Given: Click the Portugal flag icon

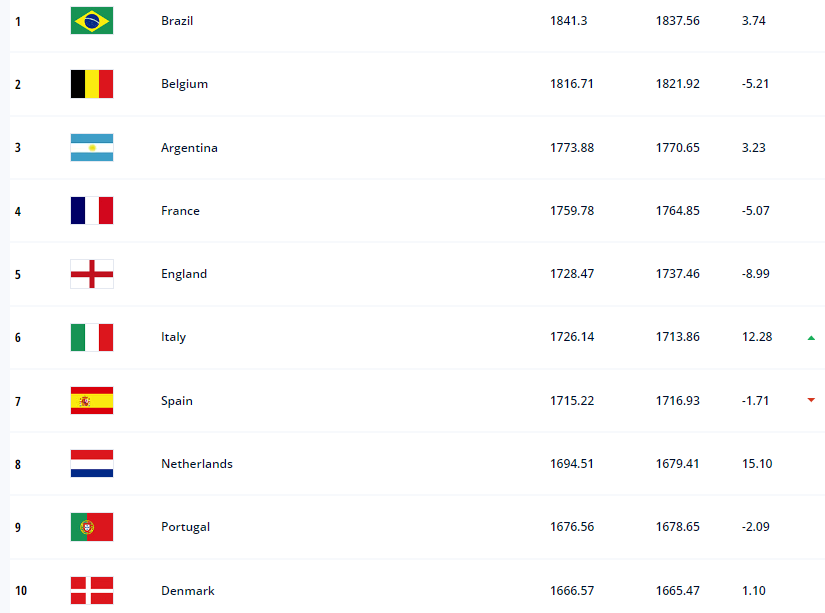Looking at the screenshot, I should (92, 527).
